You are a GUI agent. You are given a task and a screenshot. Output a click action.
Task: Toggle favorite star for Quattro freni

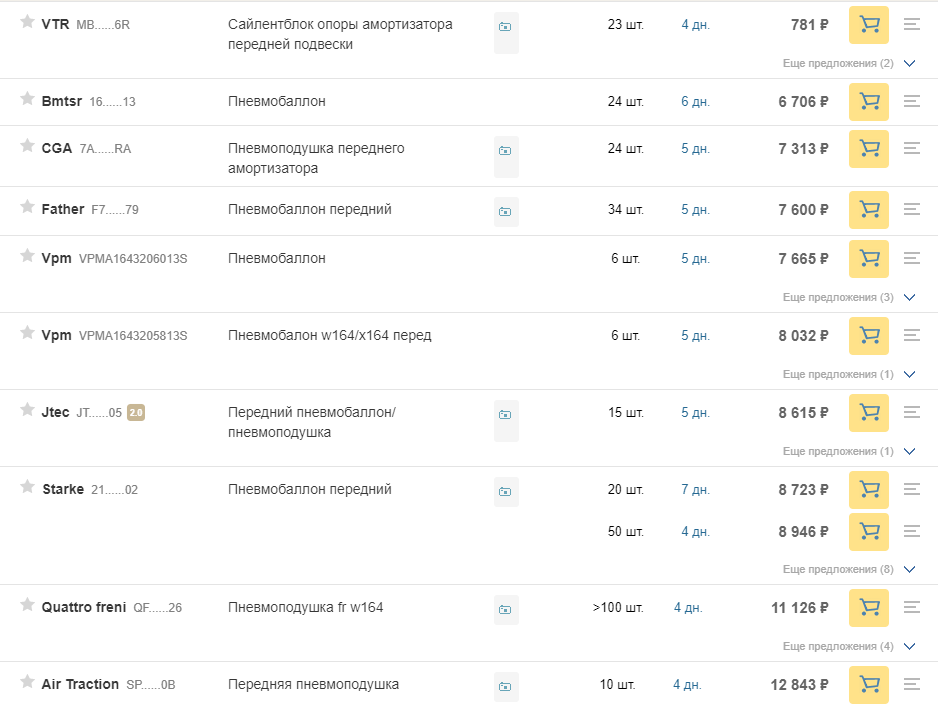point(27,605)
